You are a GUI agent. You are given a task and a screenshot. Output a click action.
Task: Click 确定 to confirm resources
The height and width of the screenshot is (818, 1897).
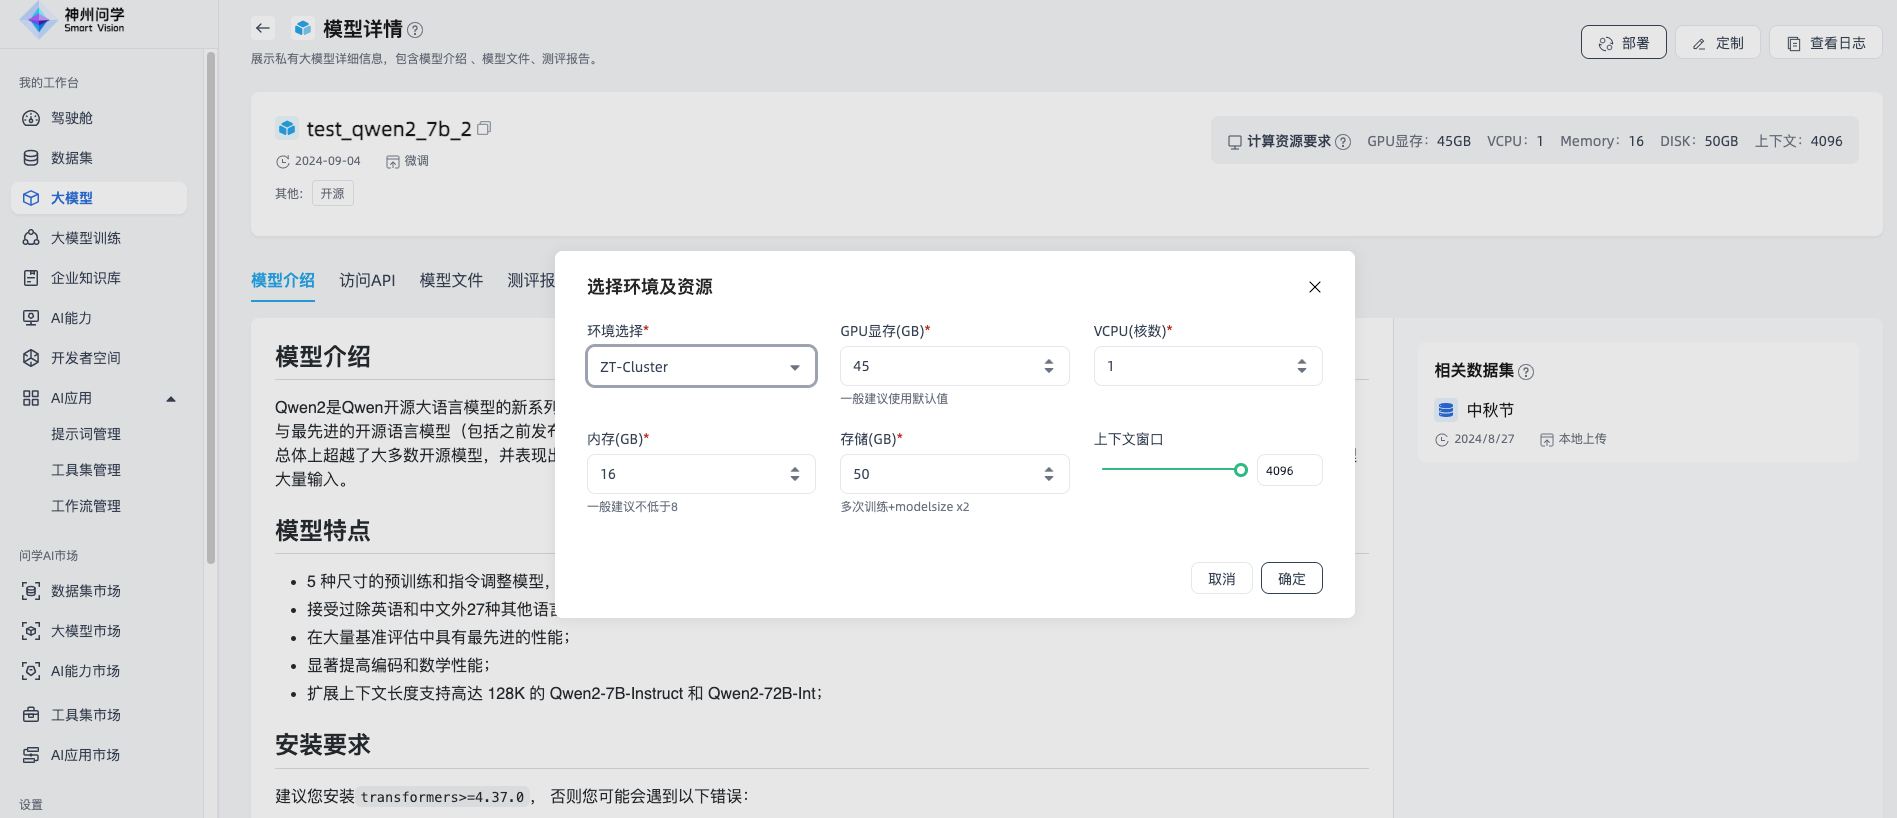click(x=1291, y=579)
